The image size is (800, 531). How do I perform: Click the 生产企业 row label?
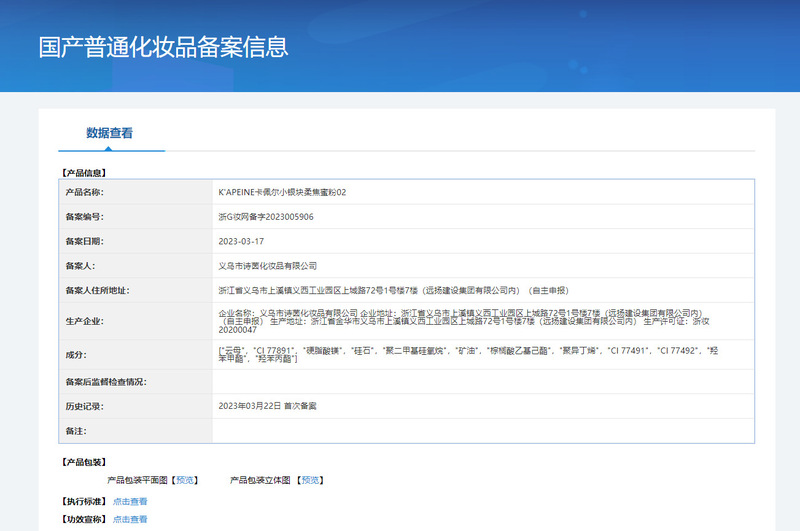pyautogui.click(x=85, y=321)
